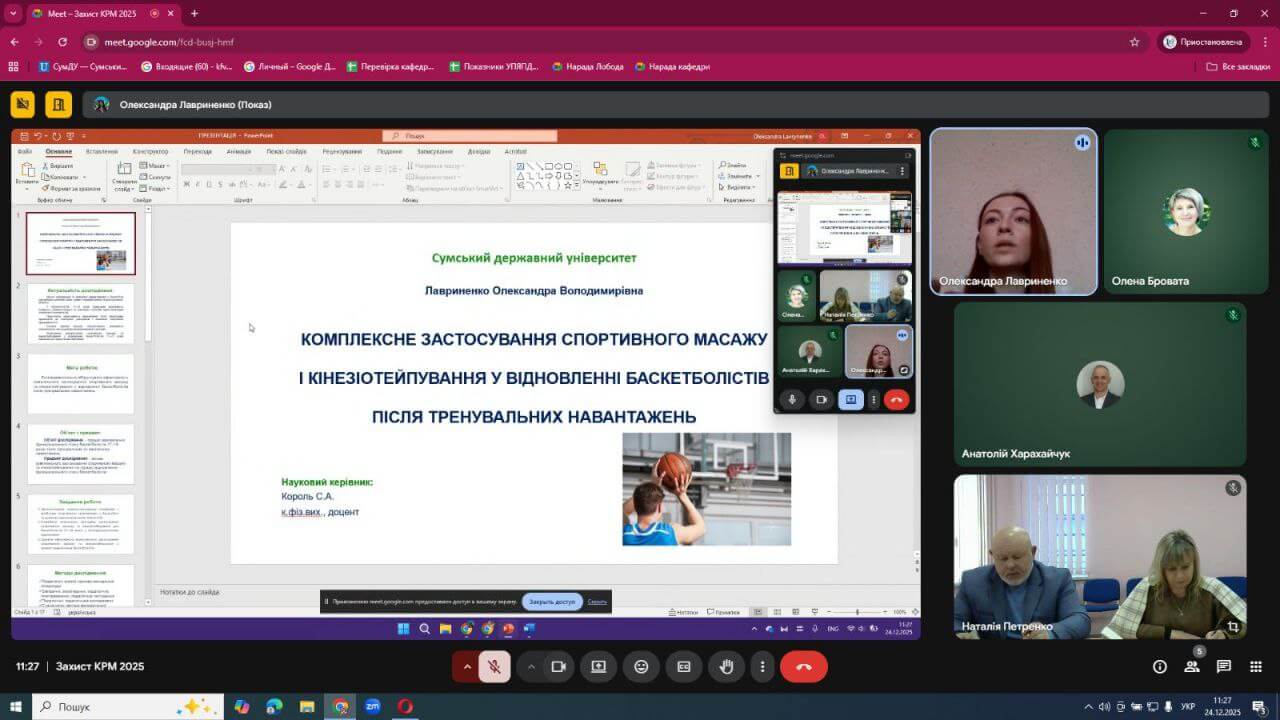Viewport: 1280px width, 720px height.
Task: Open meeting details info icon
Action: tap(1160, 667)
